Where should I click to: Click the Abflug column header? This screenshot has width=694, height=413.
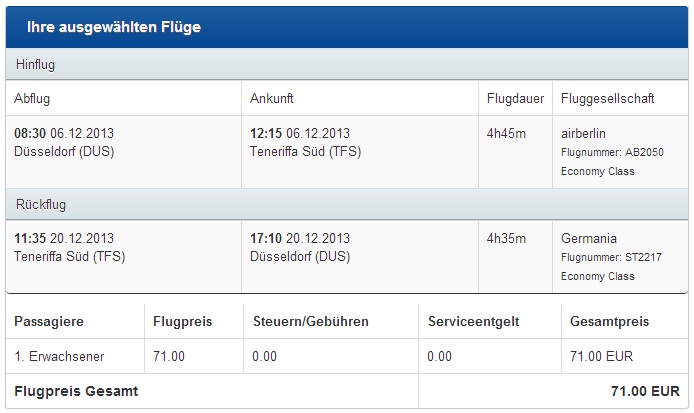point(32,98)
